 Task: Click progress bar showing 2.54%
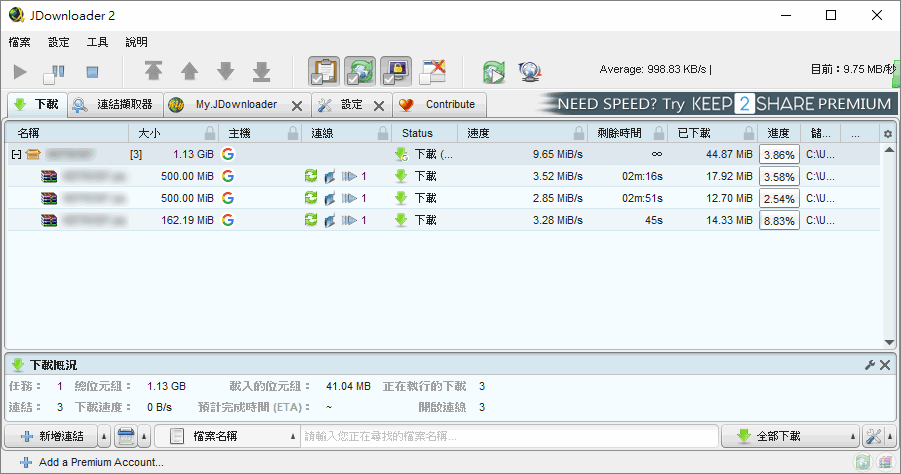779,199
